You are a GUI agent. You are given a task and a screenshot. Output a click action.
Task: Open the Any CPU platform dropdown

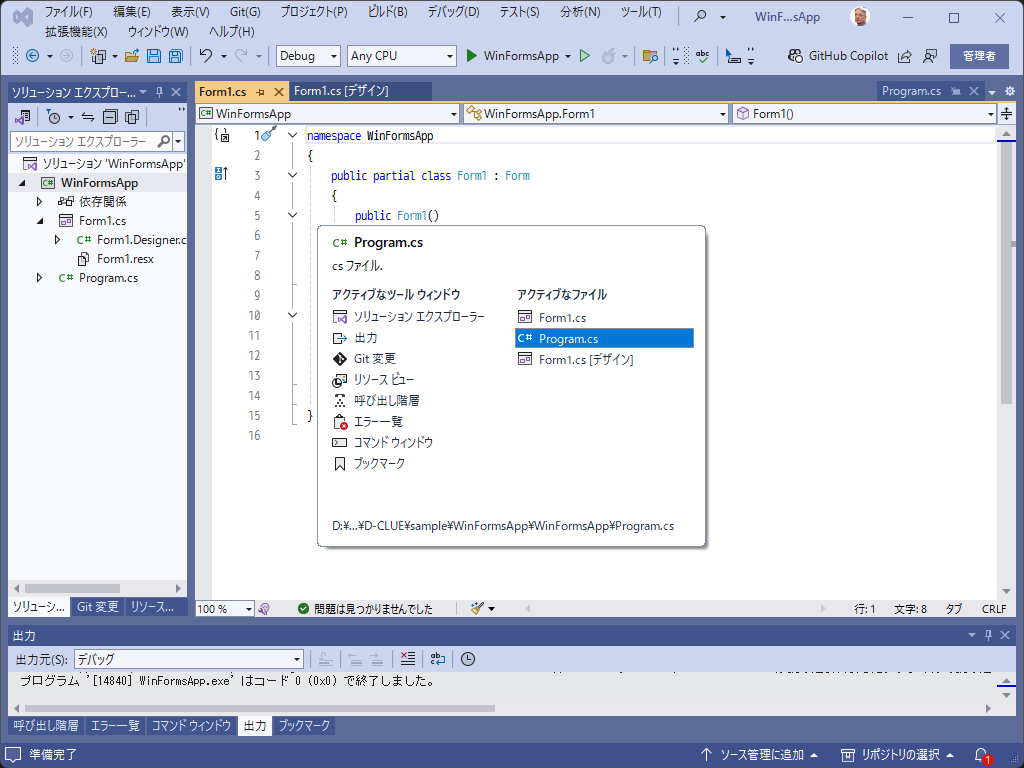(x=401, y=56)
